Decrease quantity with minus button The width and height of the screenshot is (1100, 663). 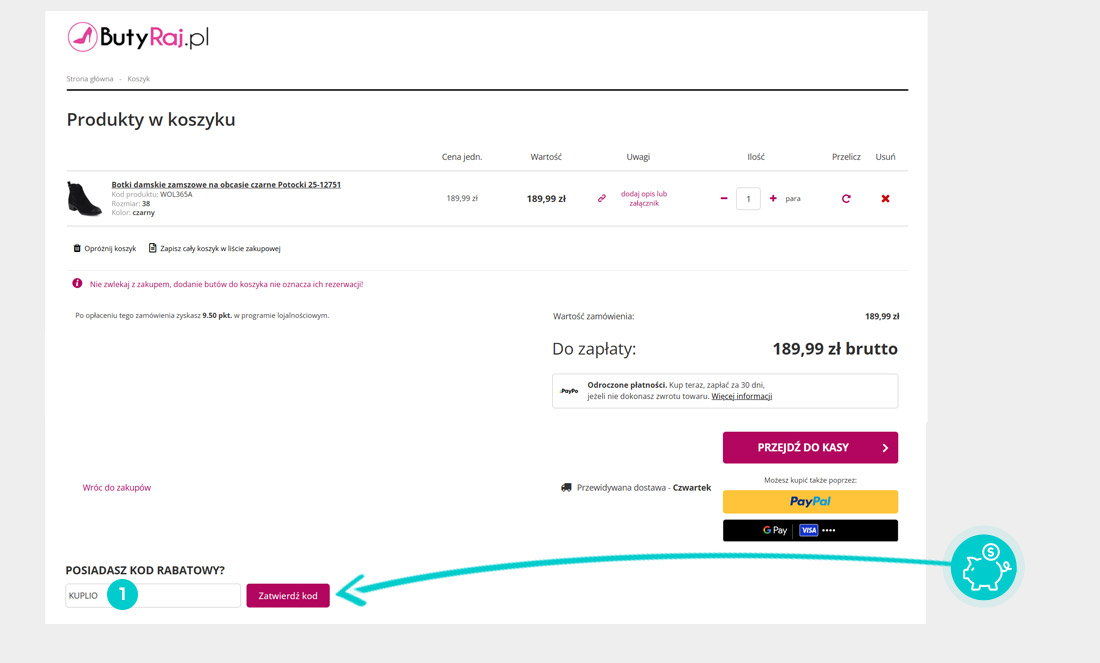pyautogui.click(x=724, y=199)
